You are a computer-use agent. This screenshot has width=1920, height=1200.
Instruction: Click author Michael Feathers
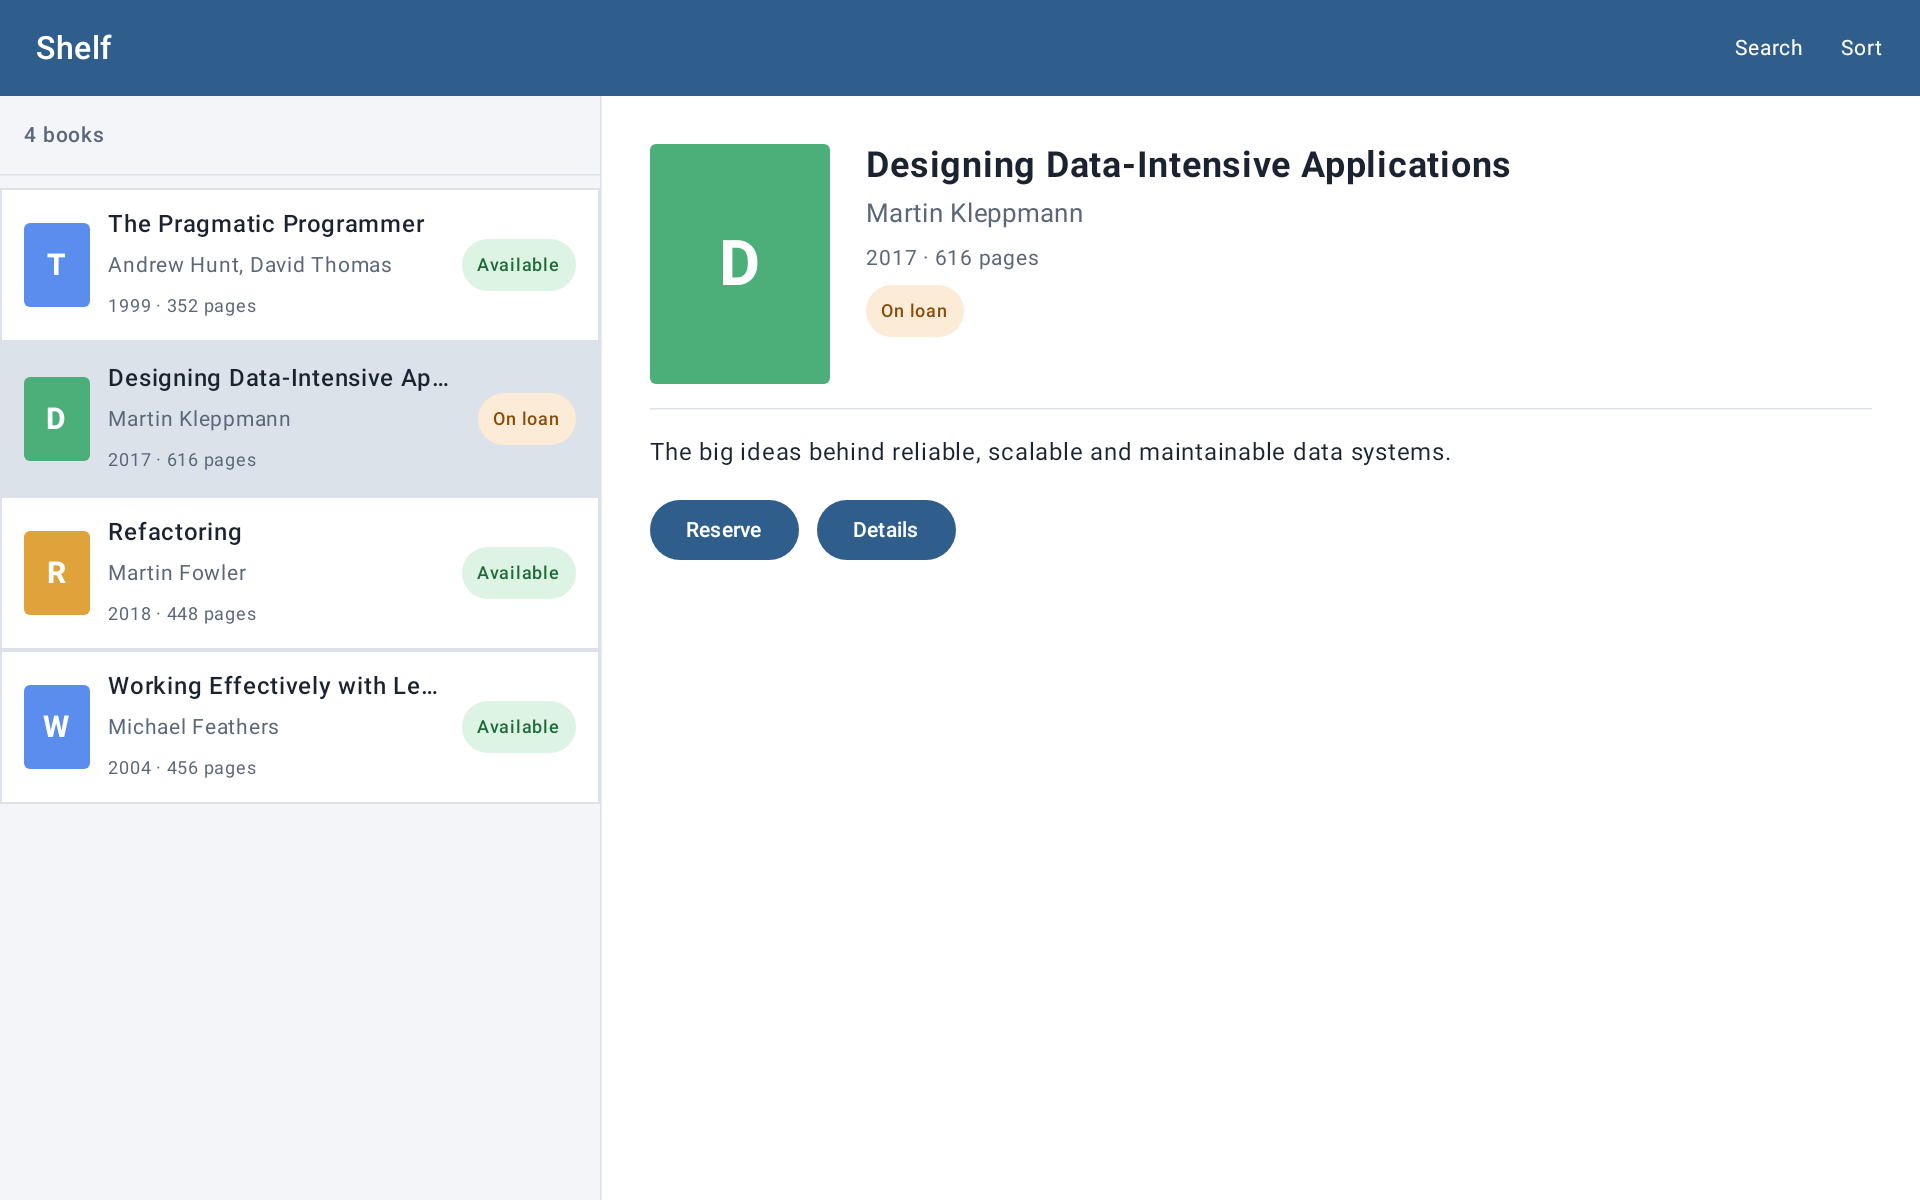tap(193, 727)
